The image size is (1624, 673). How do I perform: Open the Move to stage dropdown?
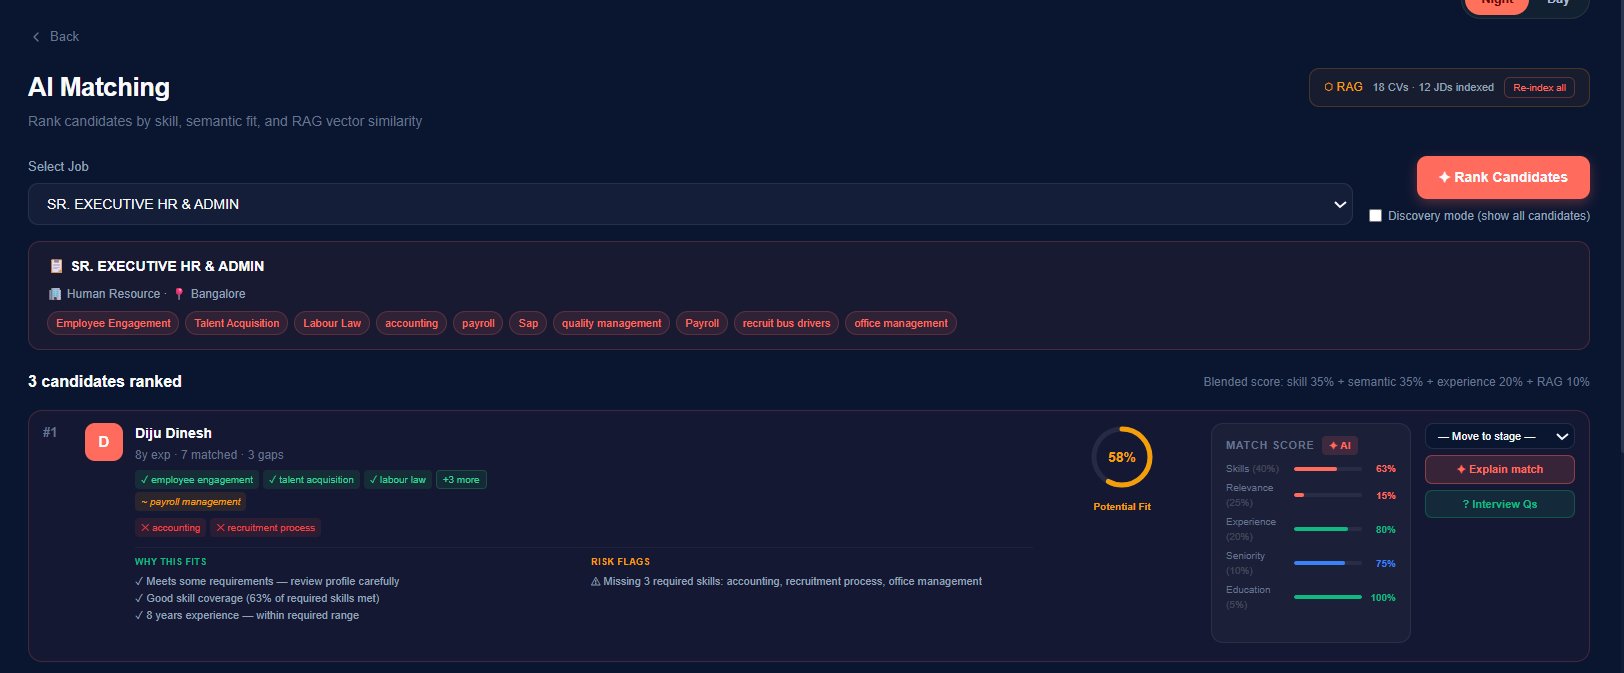point(1500,436)
